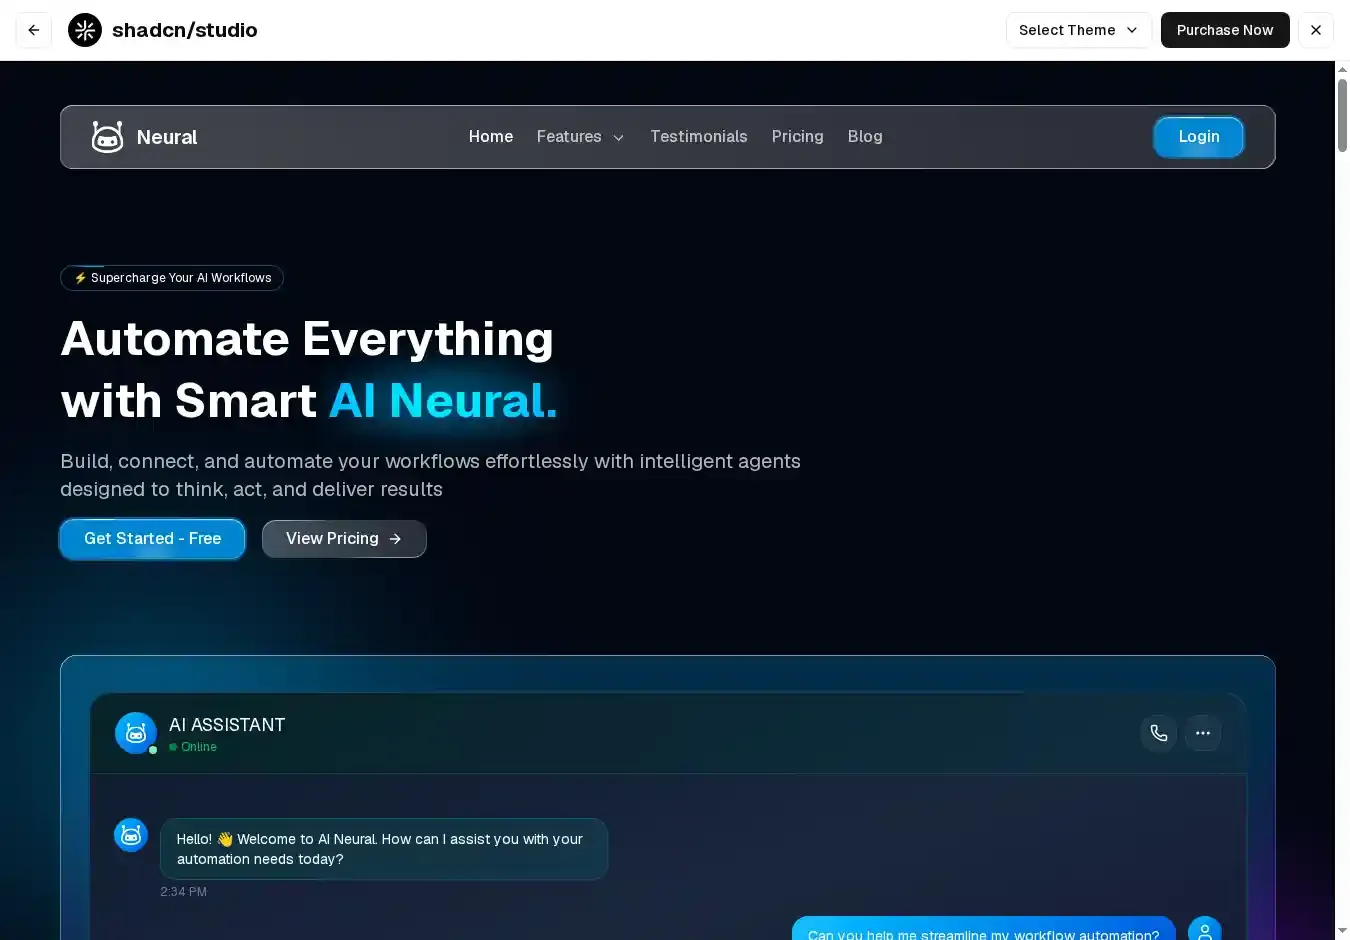The height and width of the screenshot is (940, 1350).
Task: Click the bot avatar beside the welcome message
Action: (x=131, y=835)
